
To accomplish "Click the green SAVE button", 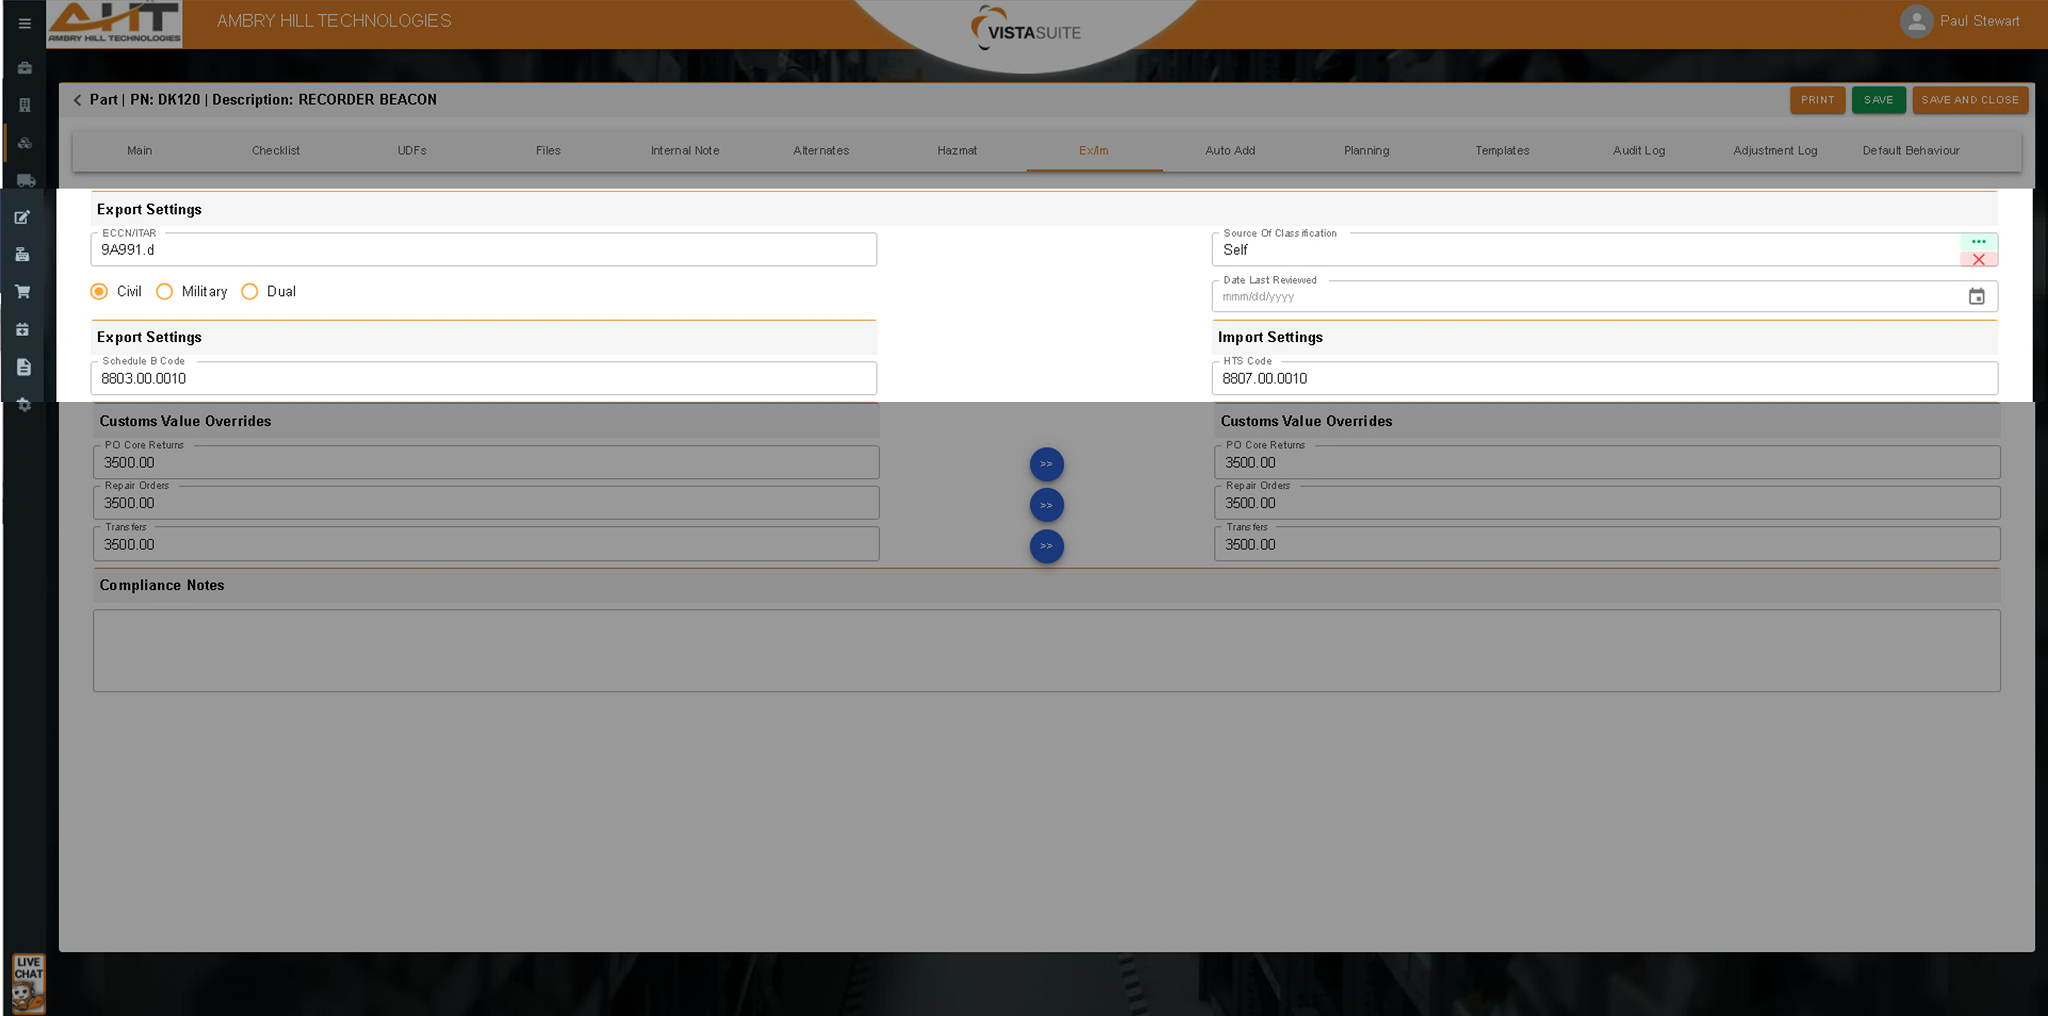I will 1877,100.
